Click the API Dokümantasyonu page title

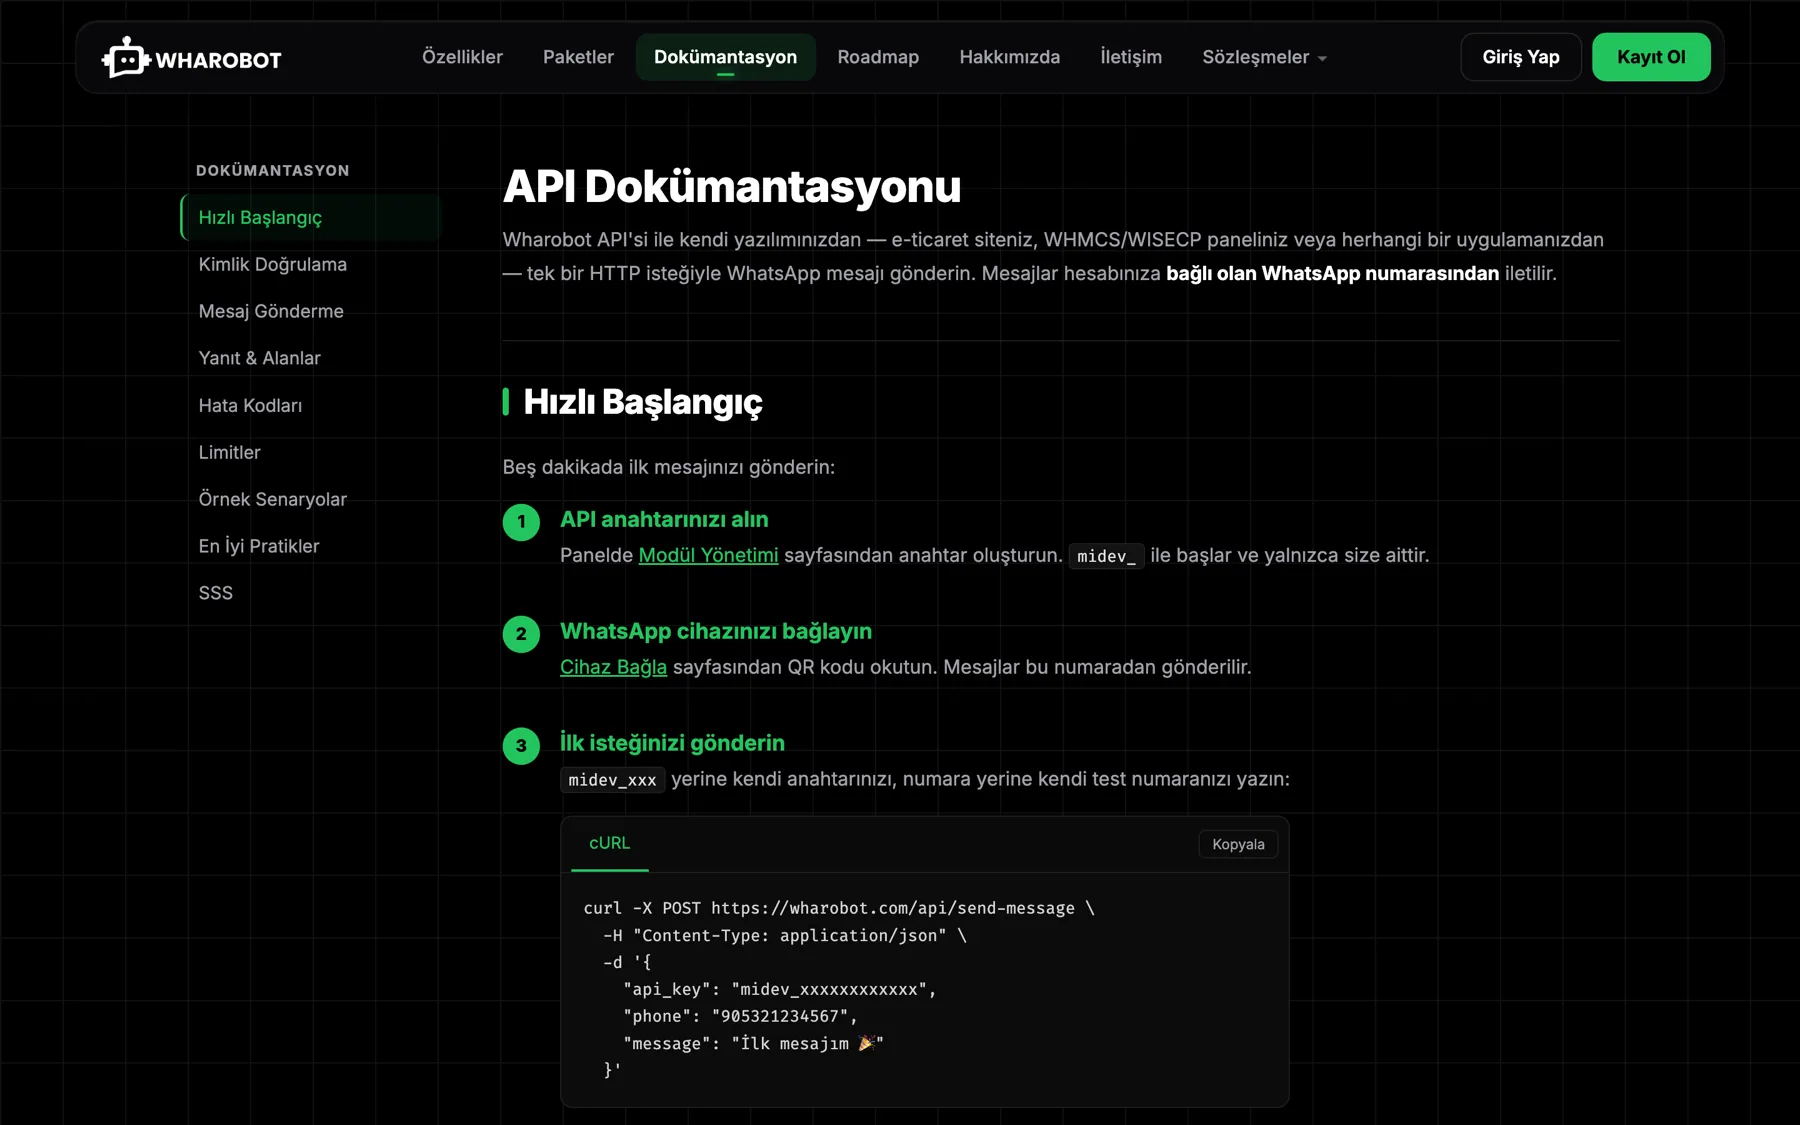click(x=732, y=187)
